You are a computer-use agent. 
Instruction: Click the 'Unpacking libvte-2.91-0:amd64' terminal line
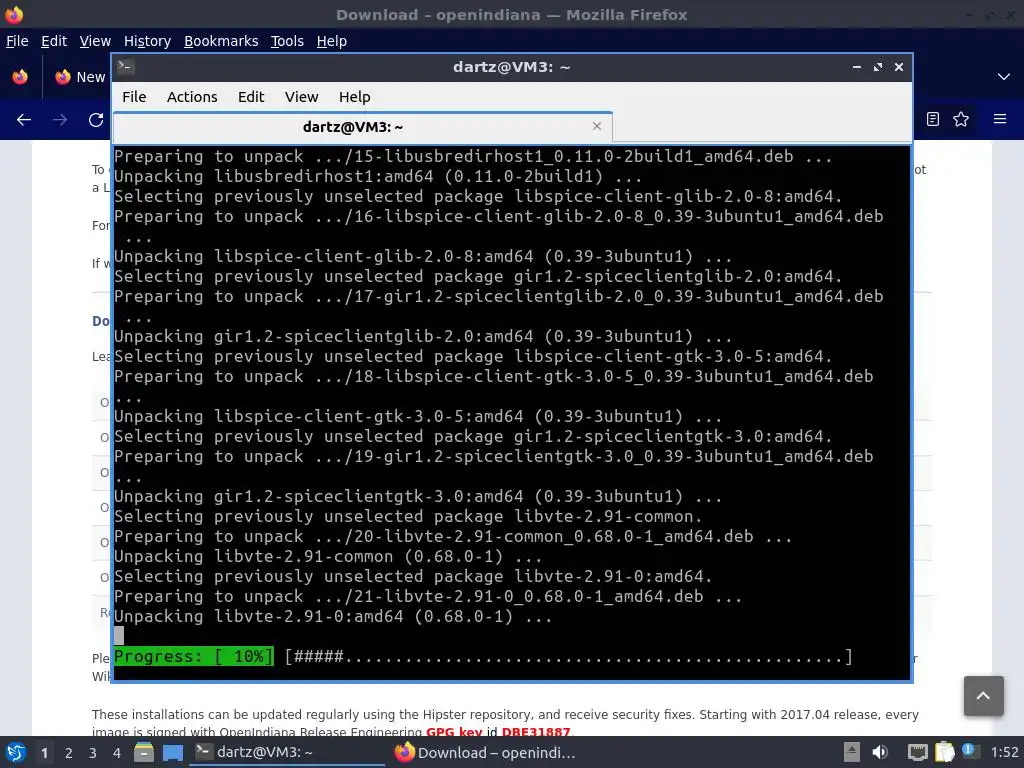click(x=333, y=616)
